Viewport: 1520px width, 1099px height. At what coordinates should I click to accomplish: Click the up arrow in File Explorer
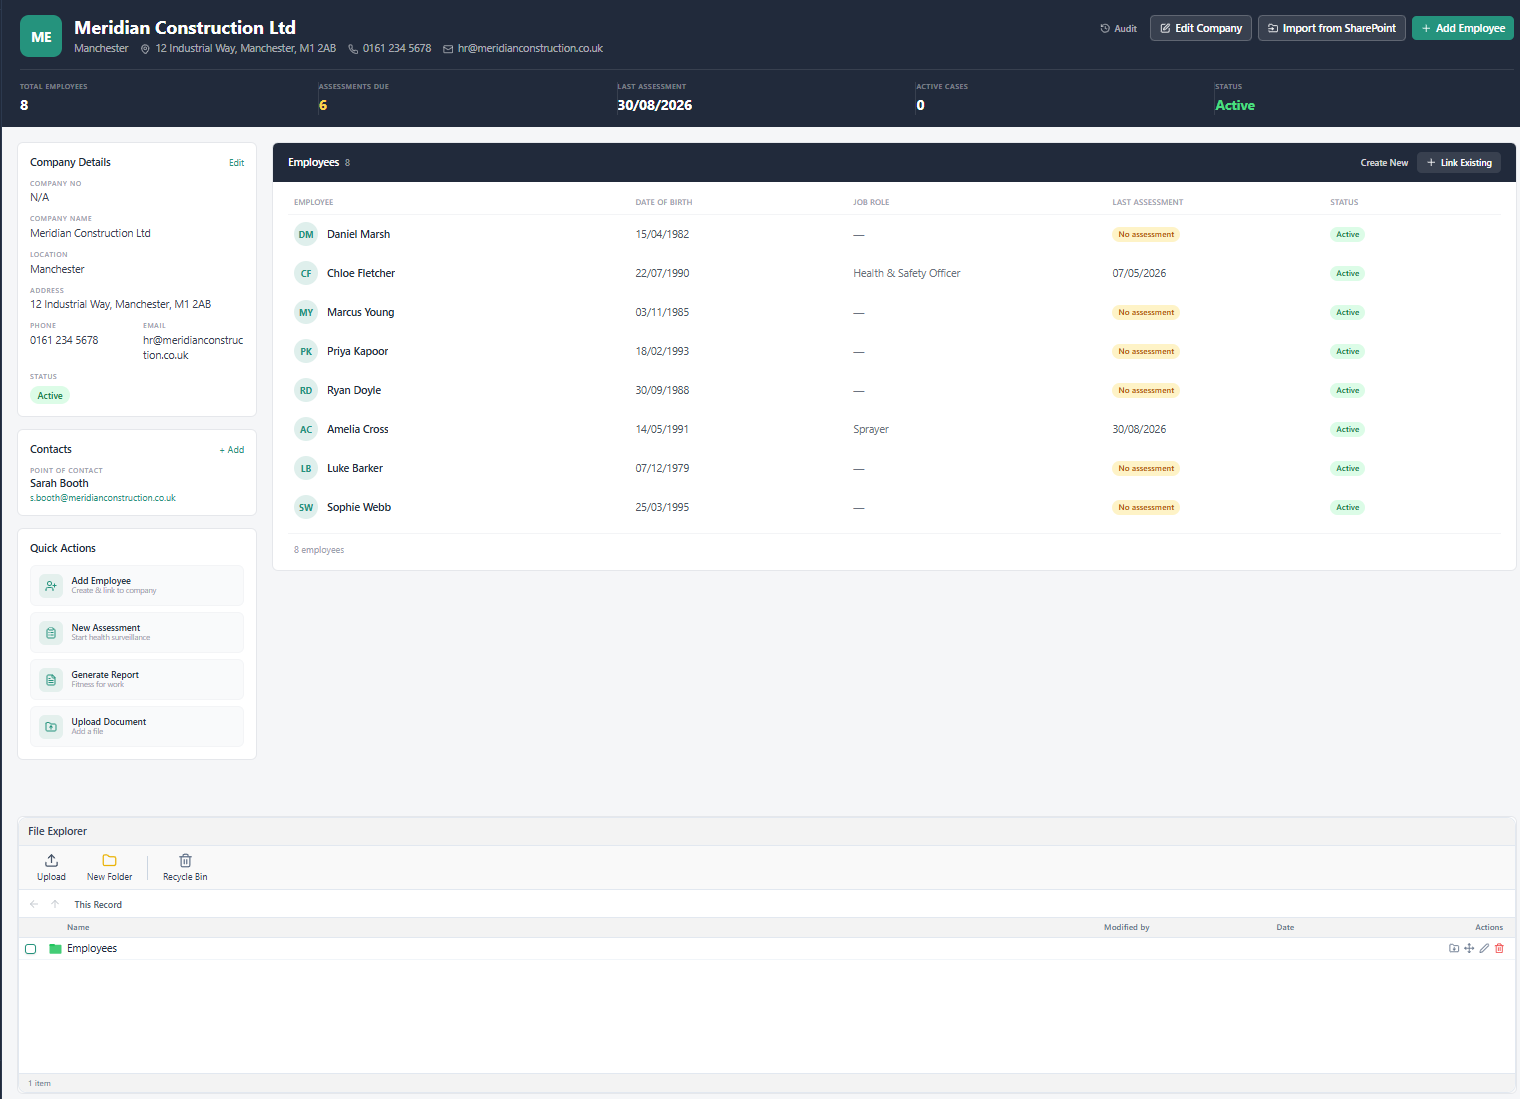55,904
